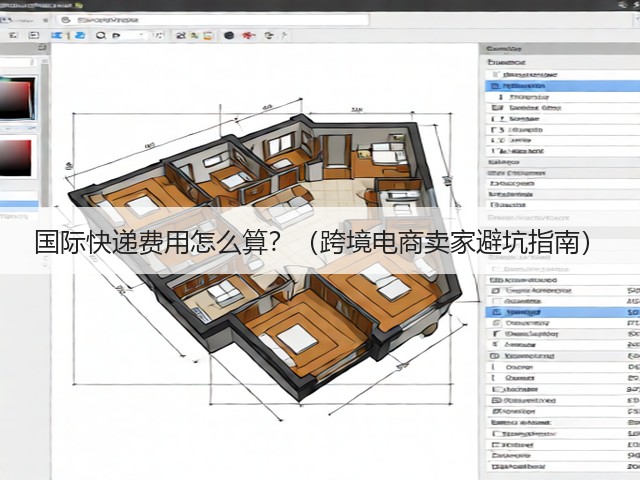This screenshot has width=640, height=480.
Task: Click the black circle icon in toolbar
Action: pyautogui.click(x=229, y=36)
